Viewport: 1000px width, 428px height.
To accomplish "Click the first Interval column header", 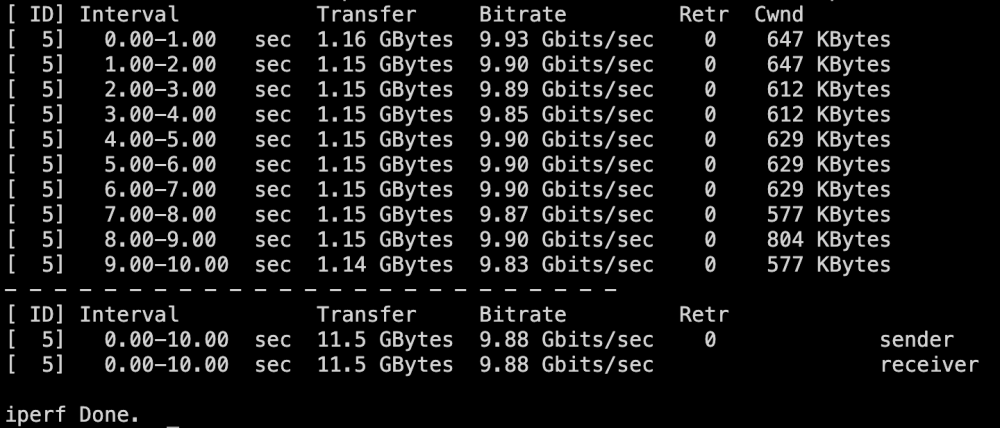I will (x=129, y=15).
